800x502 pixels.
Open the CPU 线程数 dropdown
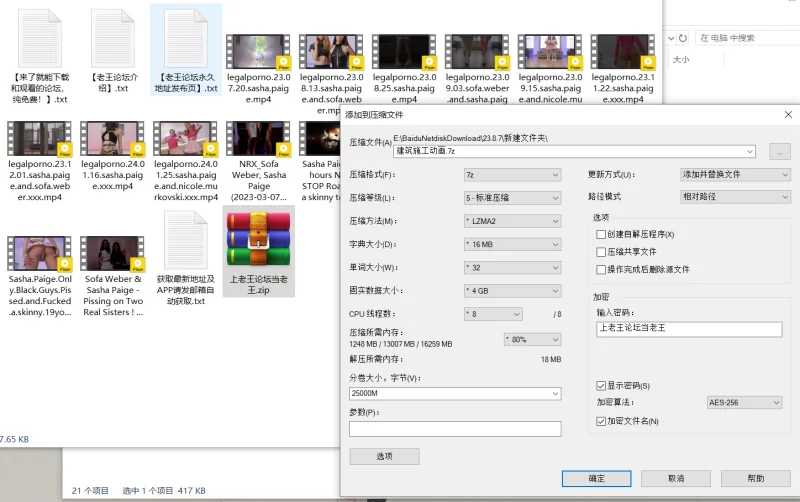(x=493, y=314)
